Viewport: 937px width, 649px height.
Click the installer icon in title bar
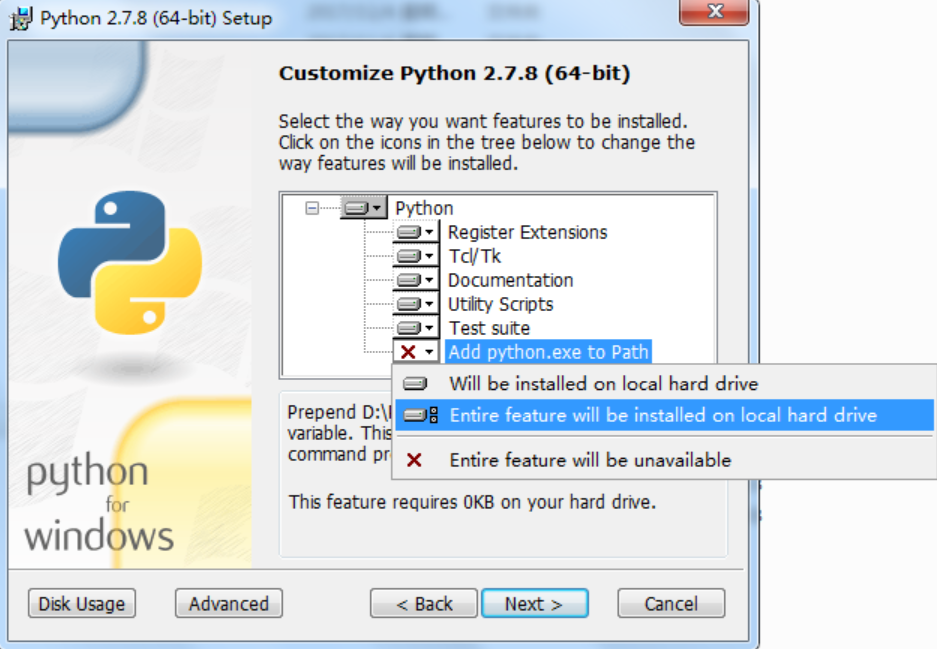(x=22, y=18)
